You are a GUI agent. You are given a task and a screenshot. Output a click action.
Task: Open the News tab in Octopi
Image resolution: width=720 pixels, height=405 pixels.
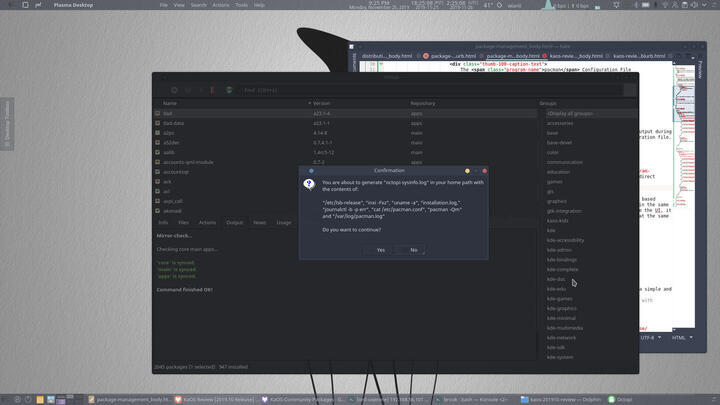click(x=259, y=222)
